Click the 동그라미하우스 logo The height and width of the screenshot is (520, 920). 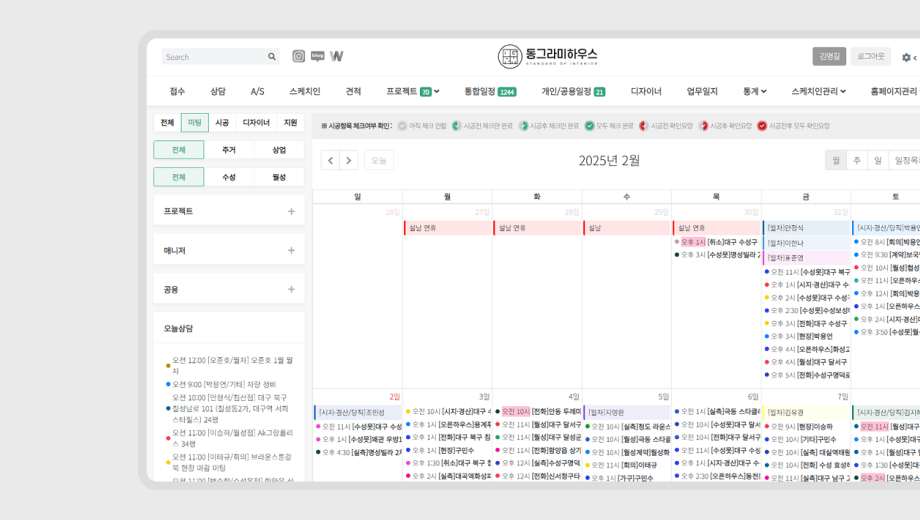(547, 56)
